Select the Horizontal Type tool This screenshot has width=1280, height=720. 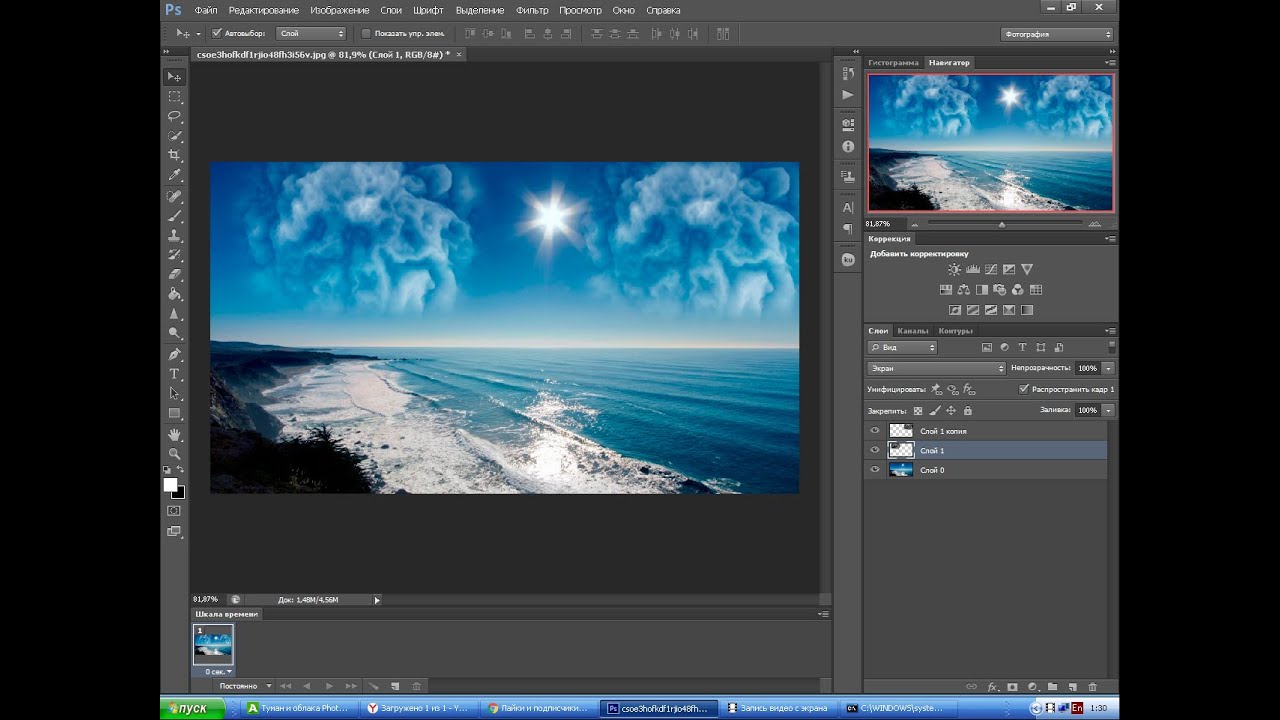[175, 374]
